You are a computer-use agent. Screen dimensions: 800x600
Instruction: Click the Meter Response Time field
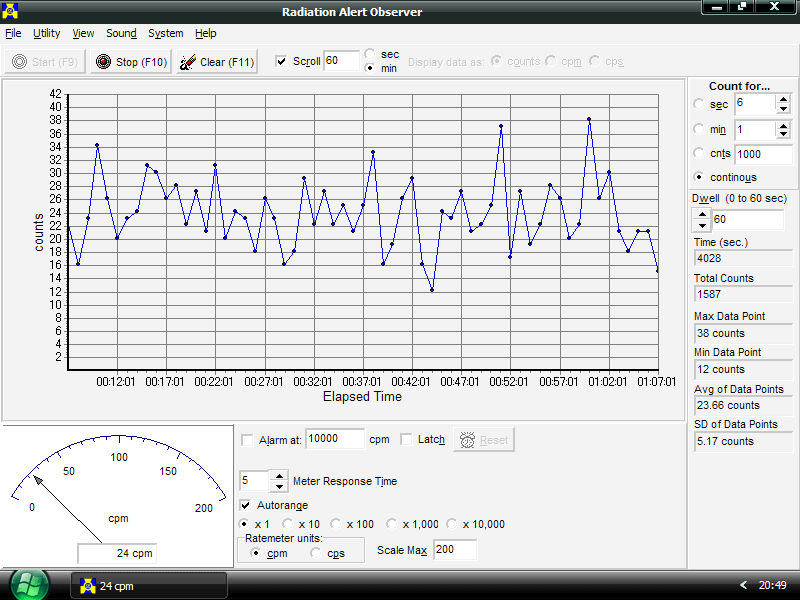click(x=254, y=481)
